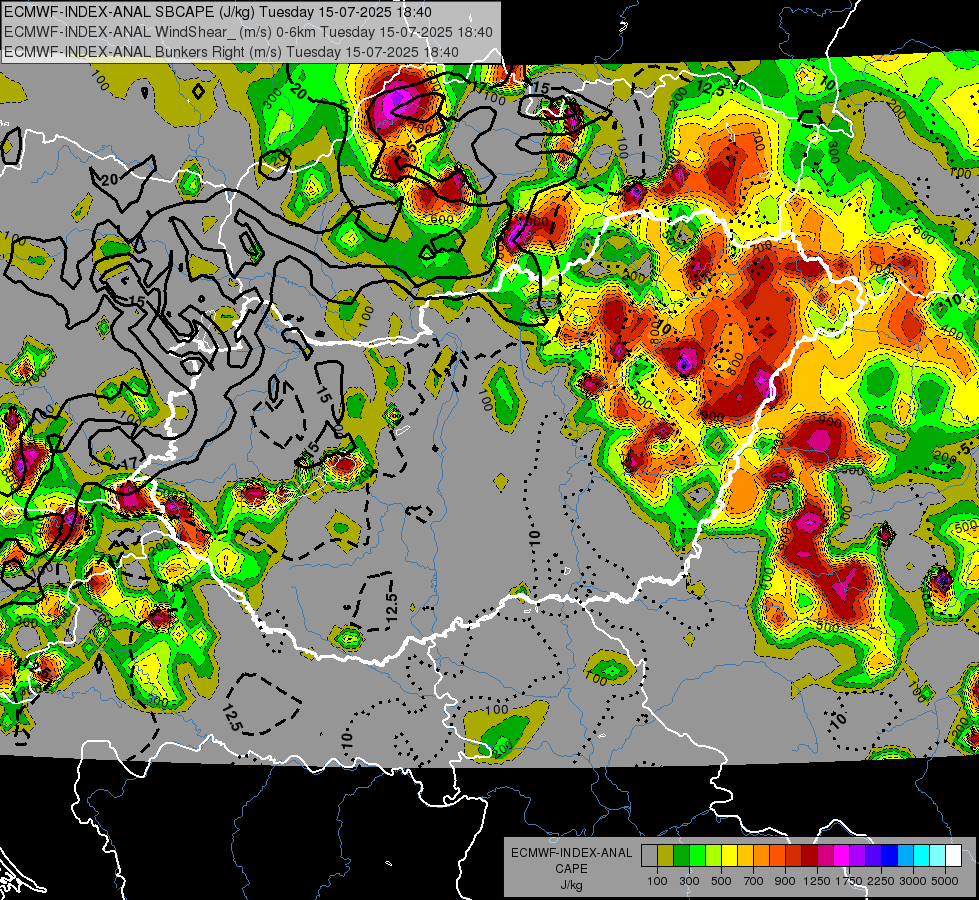This screenshot has height=900, width=979.
Task: Click the 700 legend tick label
Action: pyautogui.click(x=754, y=881)
